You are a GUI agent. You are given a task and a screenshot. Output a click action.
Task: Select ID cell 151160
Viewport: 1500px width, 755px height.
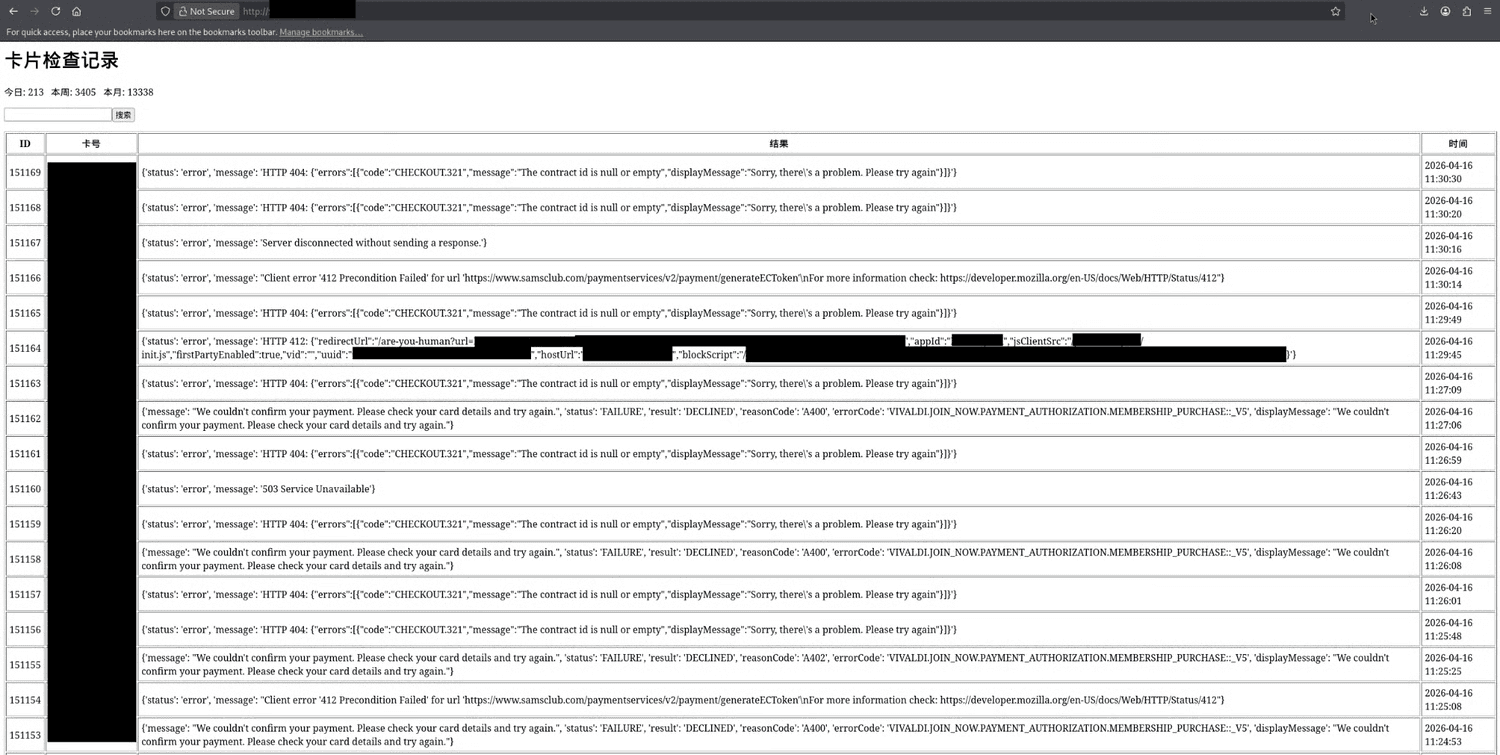click(x=25, y=489)
